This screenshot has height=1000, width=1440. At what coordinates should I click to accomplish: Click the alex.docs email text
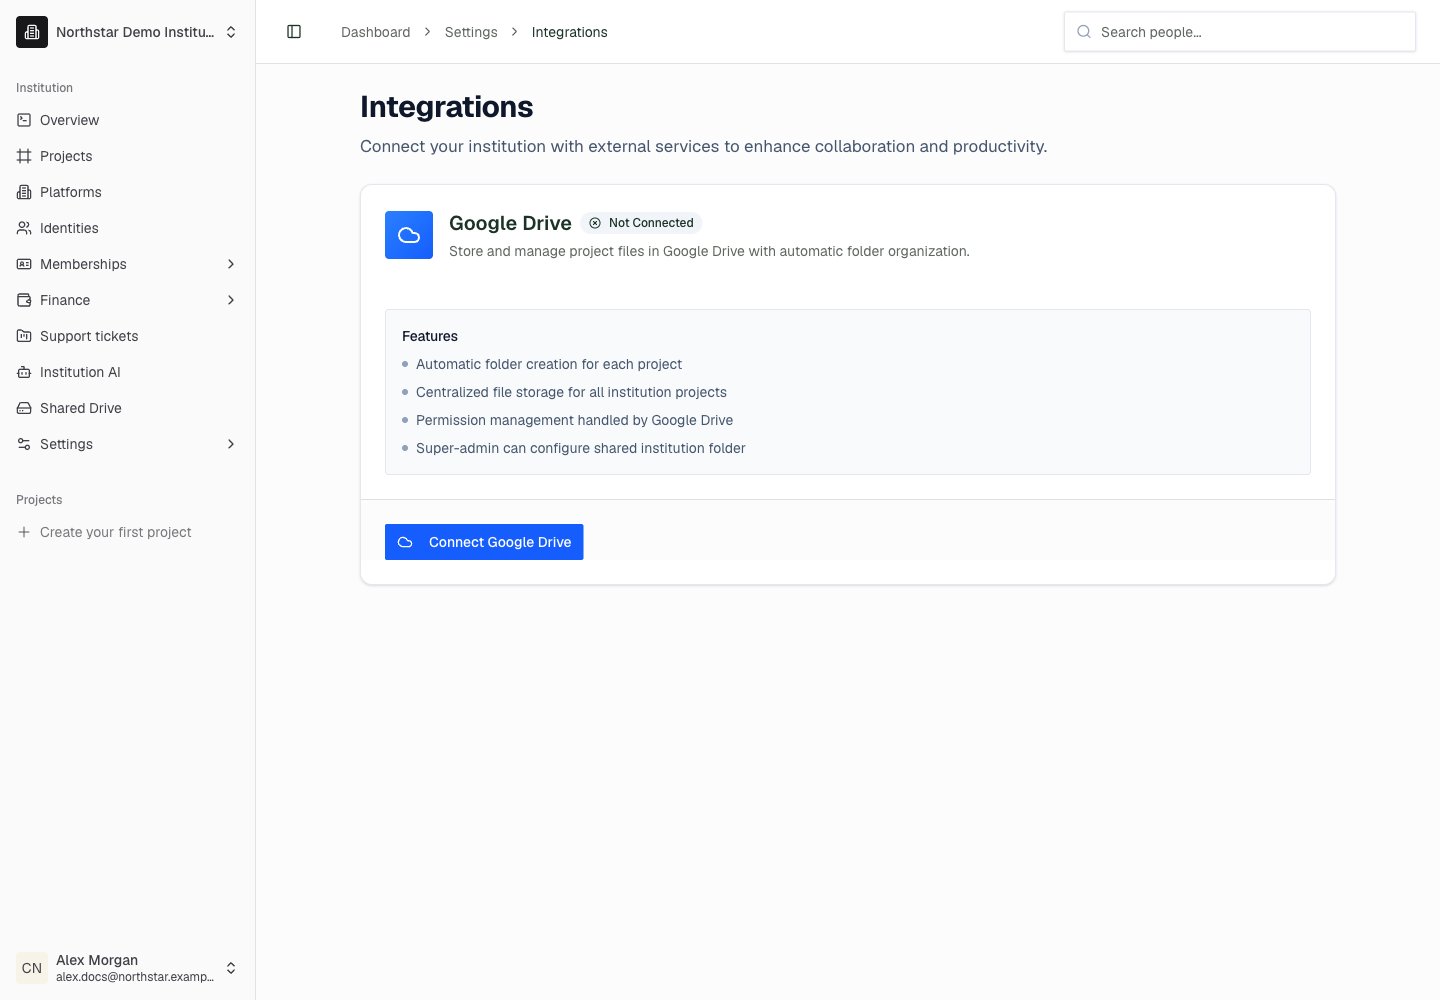coord(135,977)
